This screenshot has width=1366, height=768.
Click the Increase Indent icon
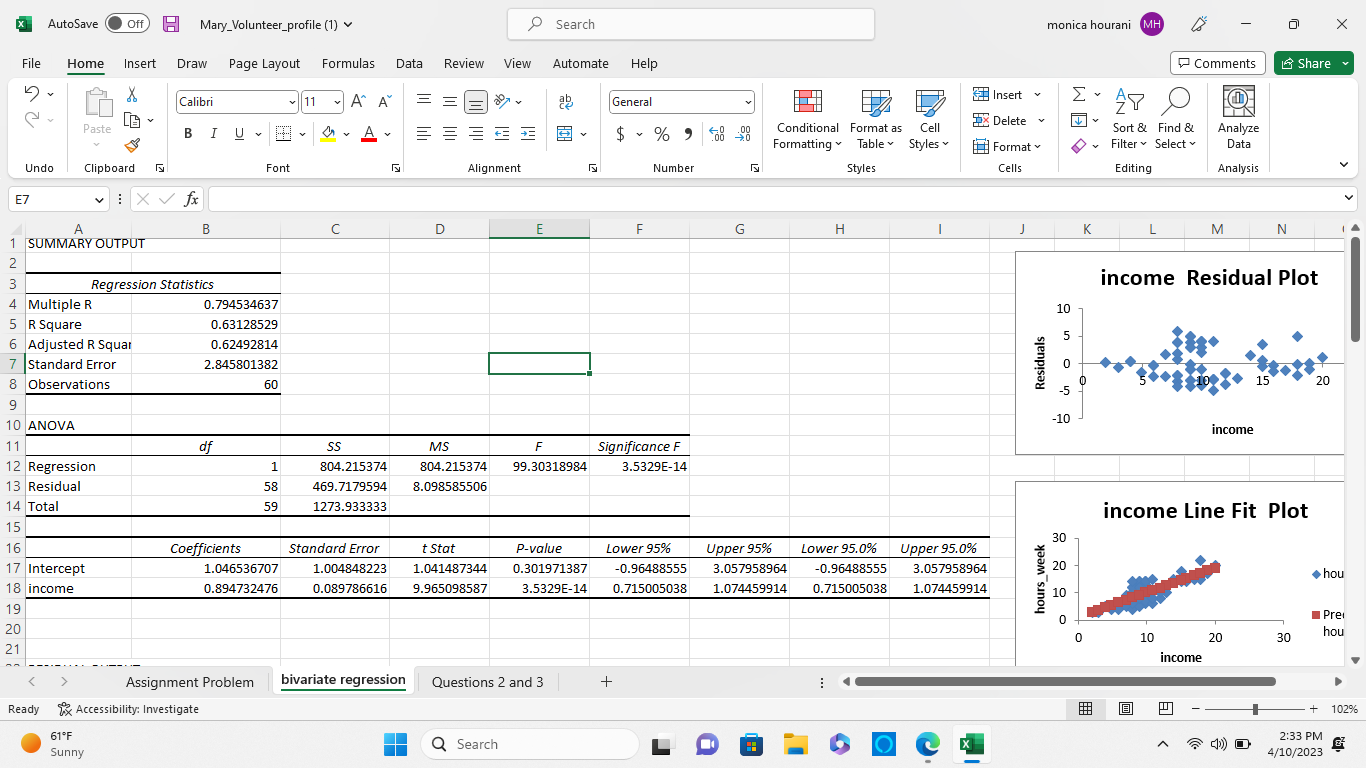tap(527, 134)
